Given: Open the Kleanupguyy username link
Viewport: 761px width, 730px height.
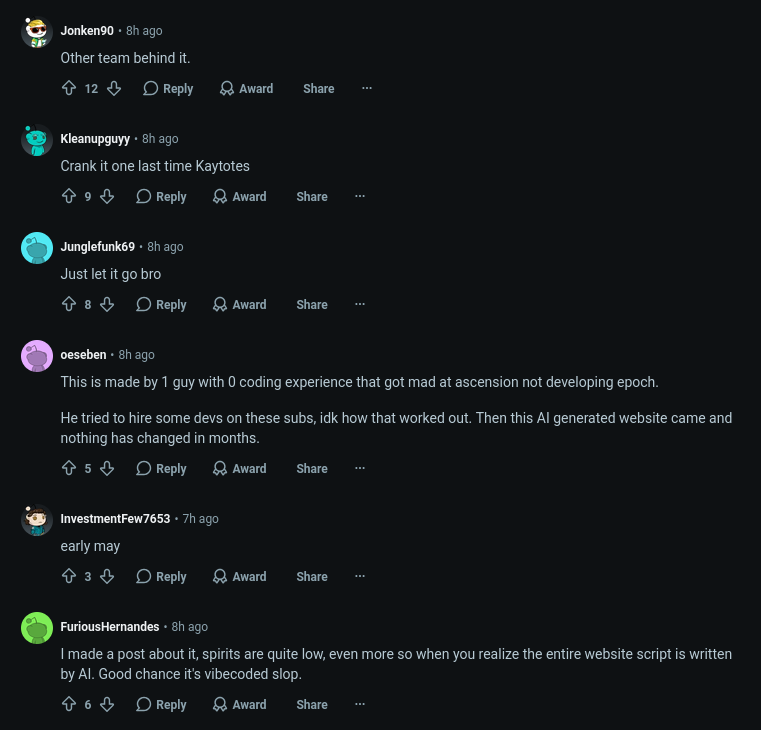Looking at the screenshot, I should click(x=95, y=139).
